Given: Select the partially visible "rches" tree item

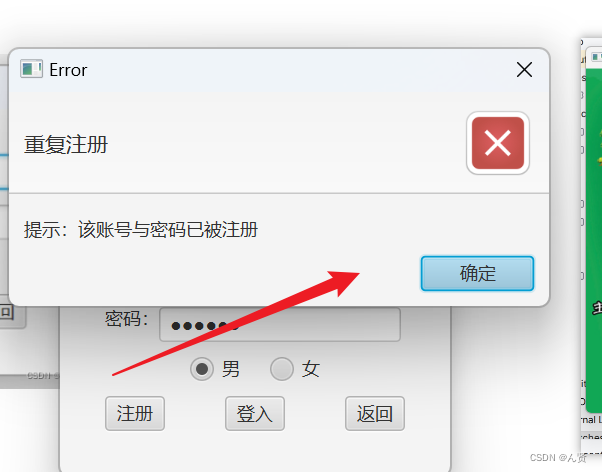Looking at the screenshot, I should (x=591, y=437).
